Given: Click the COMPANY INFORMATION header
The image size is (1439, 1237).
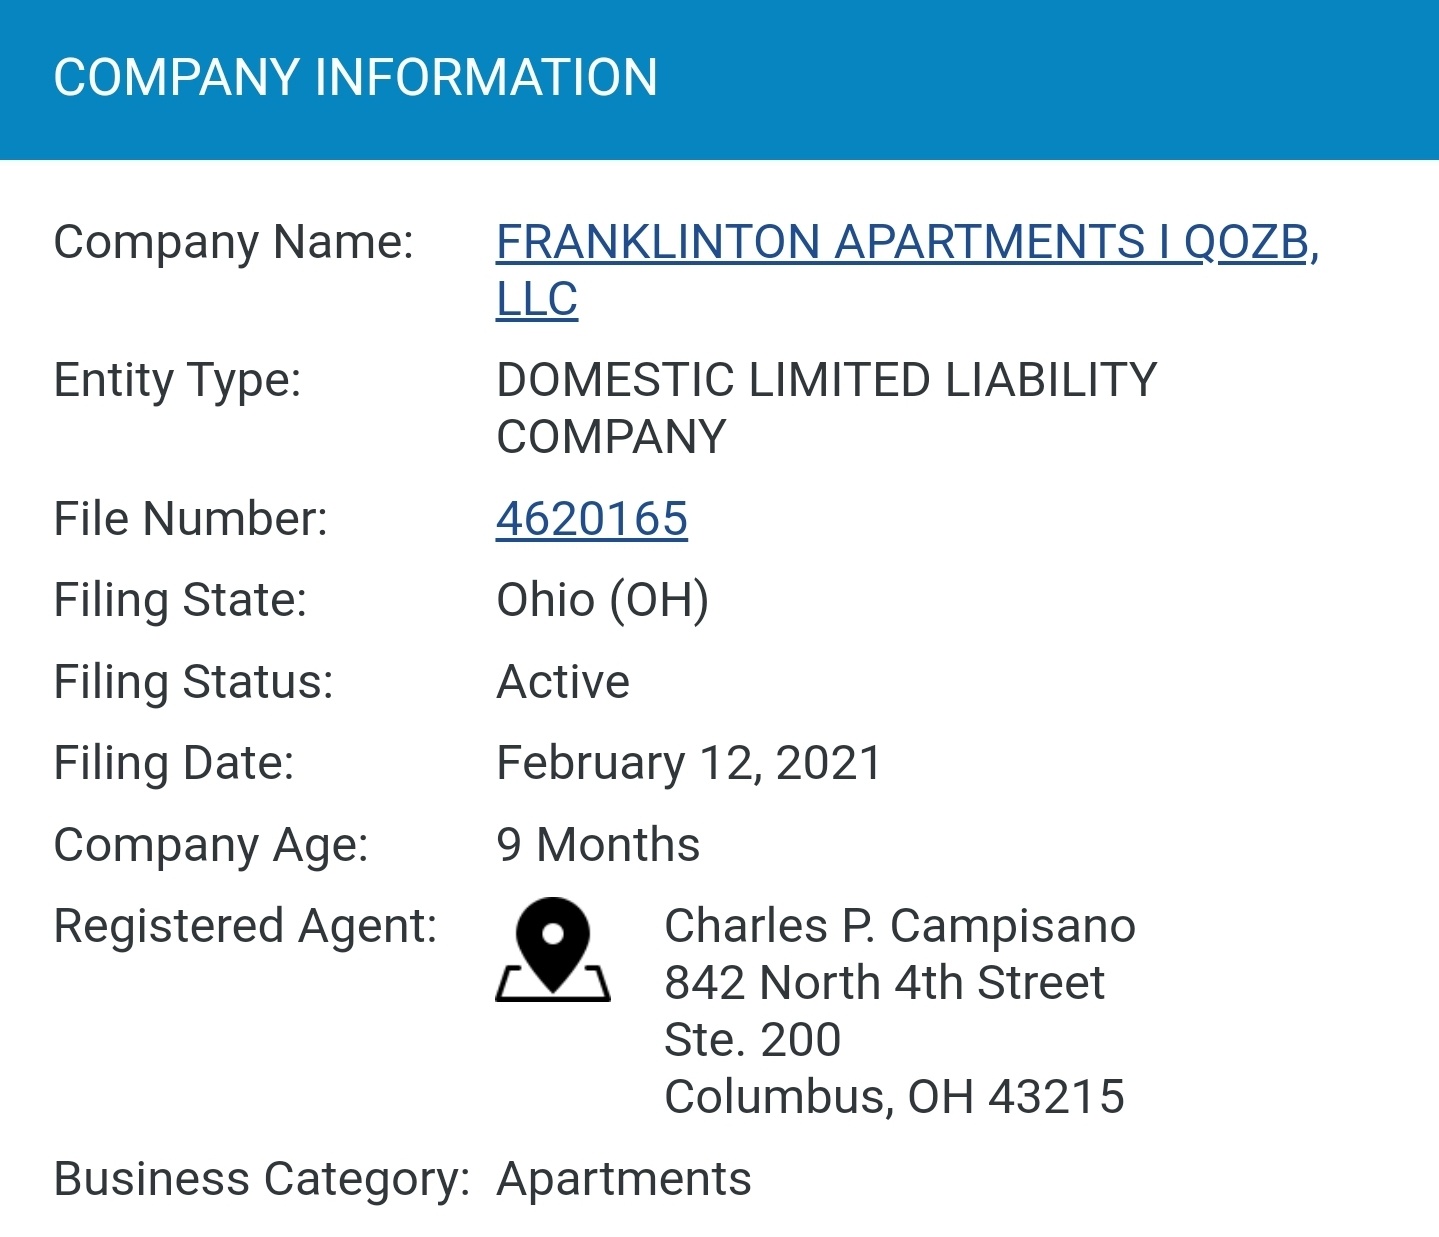Looking at the screenshot, I should [x=355, y=78].
